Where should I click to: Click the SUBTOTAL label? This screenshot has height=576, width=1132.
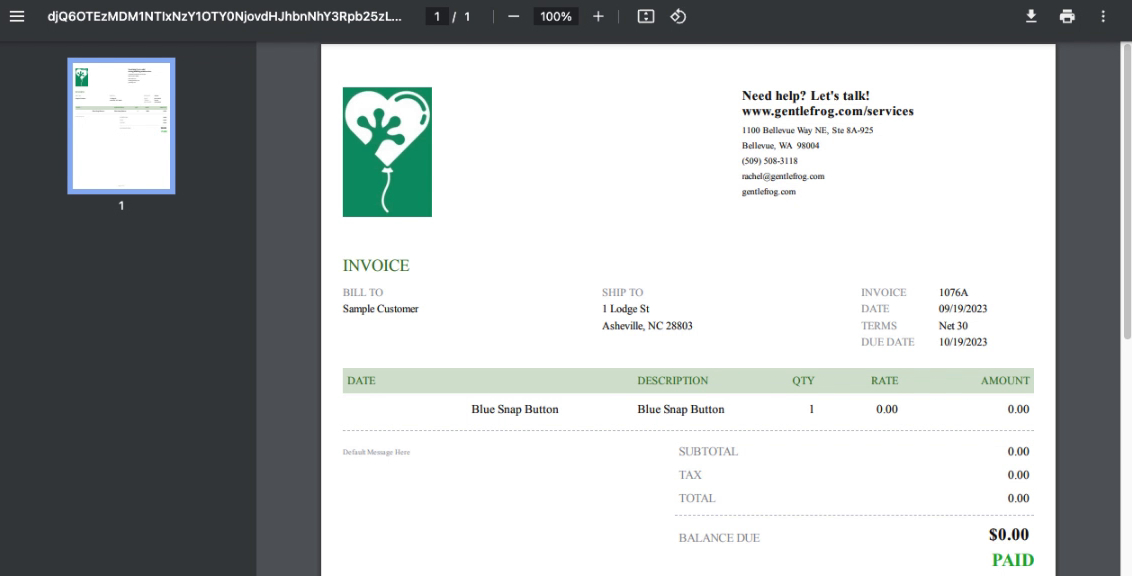coord(708,452)
